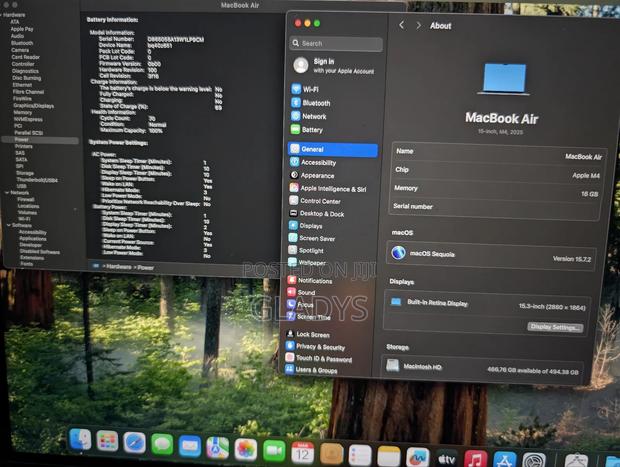Launch FaceTime from the Dock
The width and height of the screenshot is (620, 467).
274,451
